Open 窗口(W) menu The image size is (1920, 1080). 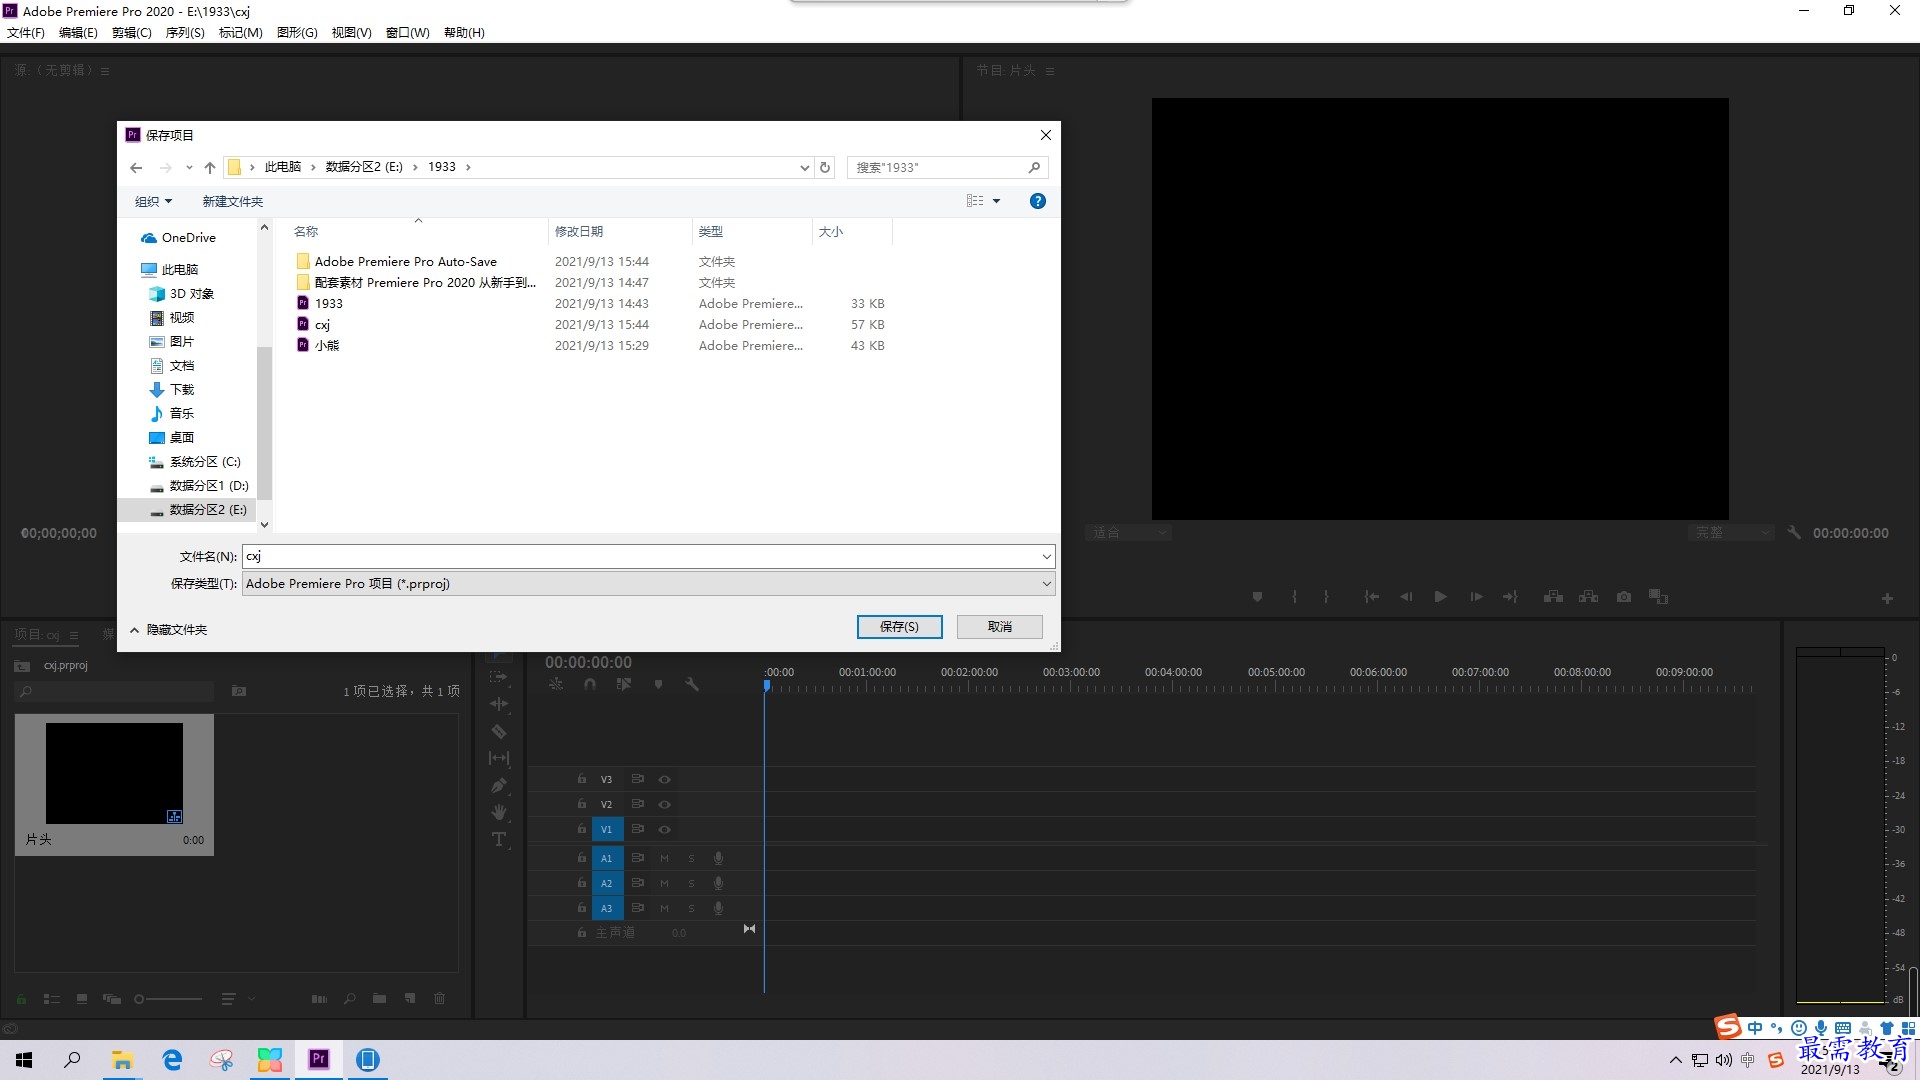pyautogui.click(x=408, y=33)
